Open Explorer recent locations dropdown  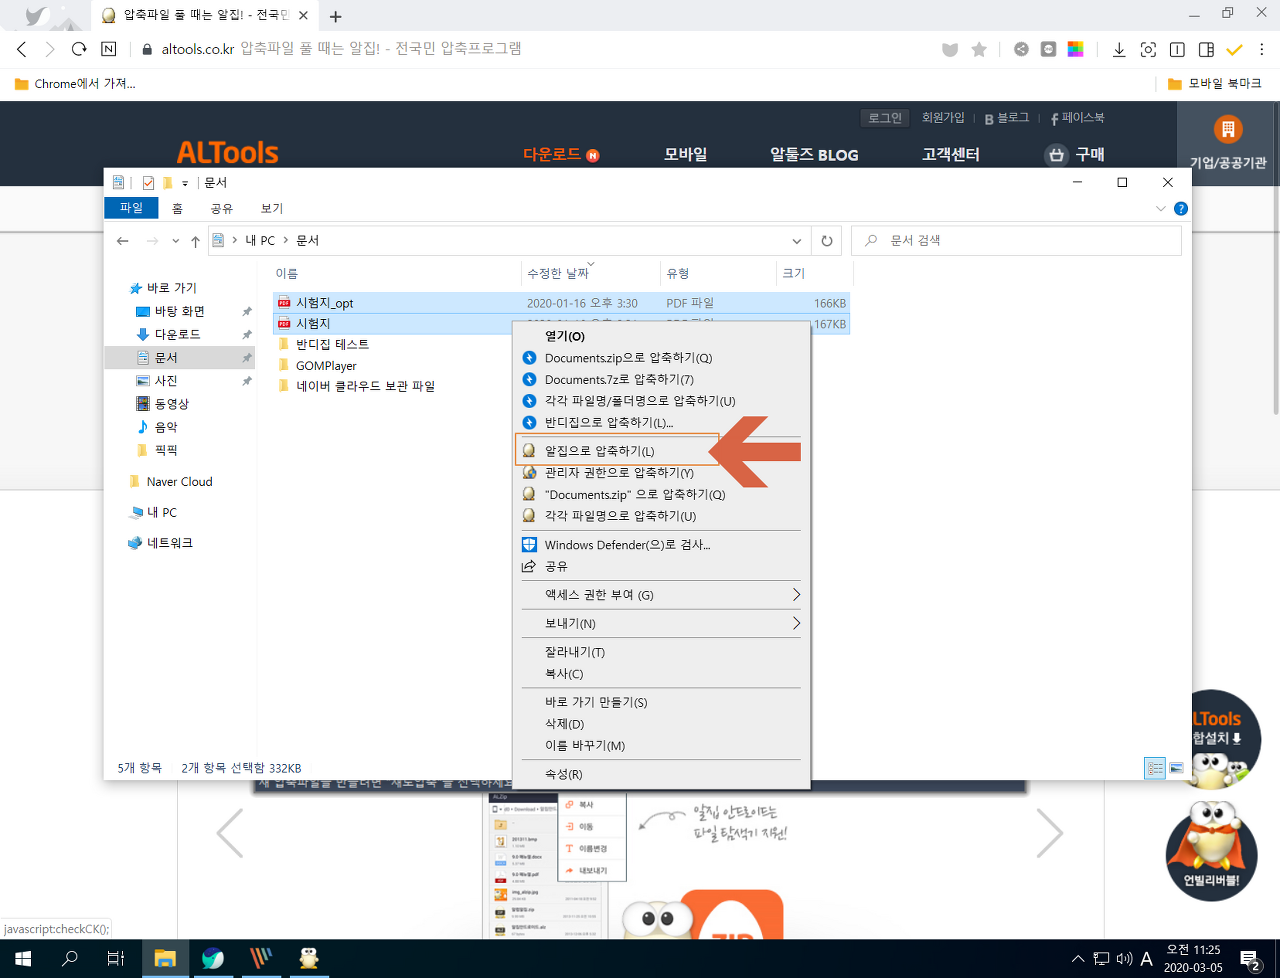tap(175, 241)
